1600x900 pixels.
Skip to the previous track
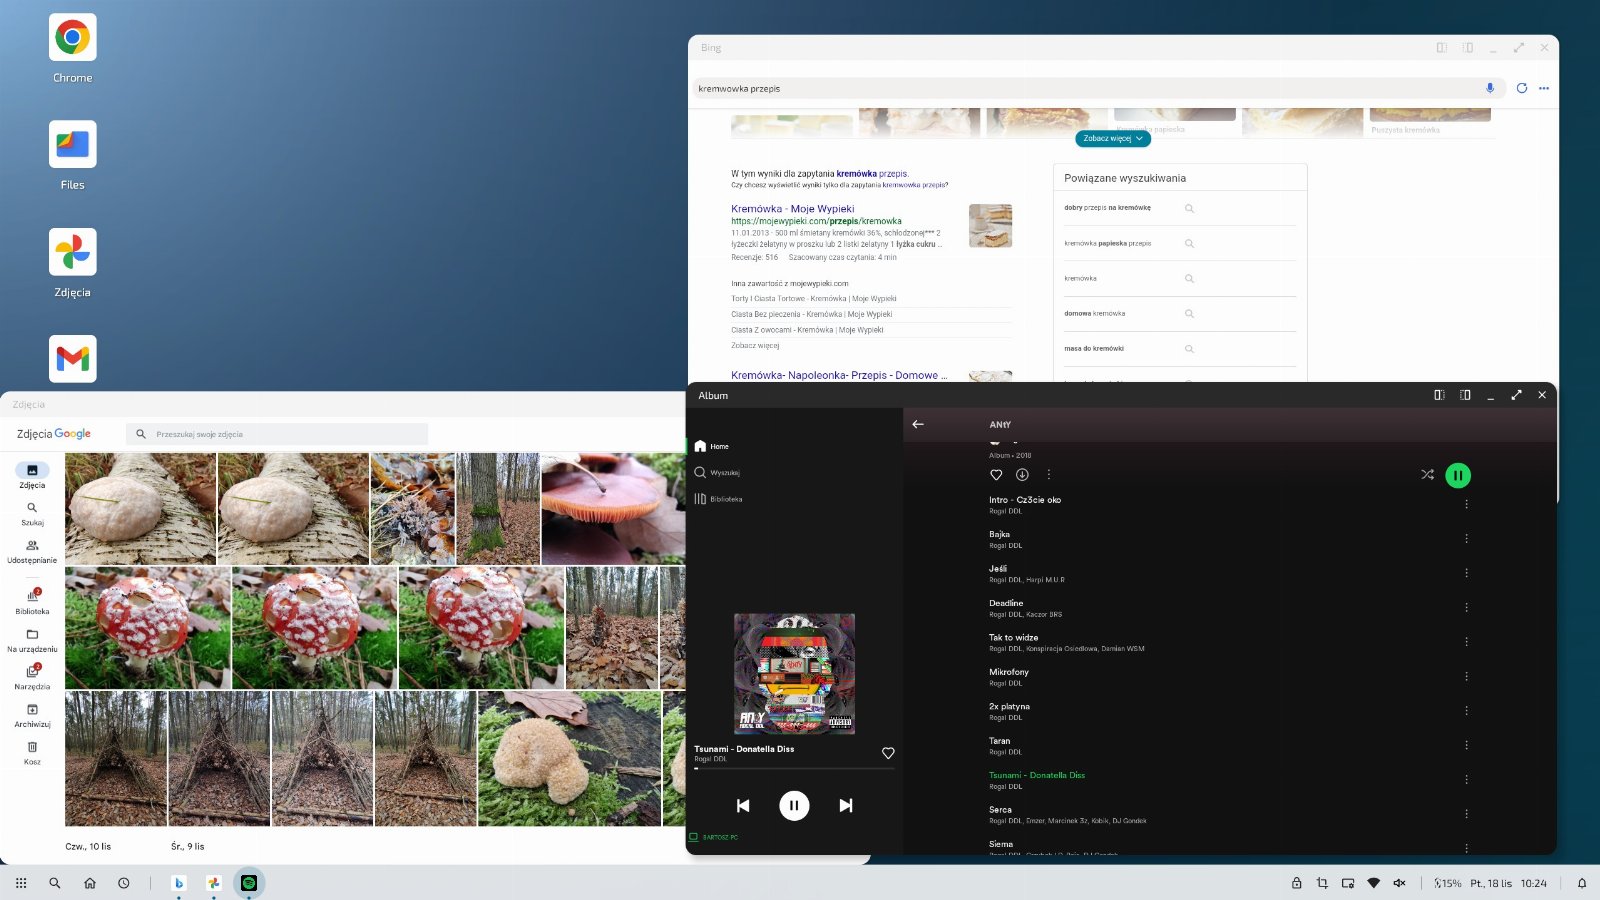click(x=743, y=805)
